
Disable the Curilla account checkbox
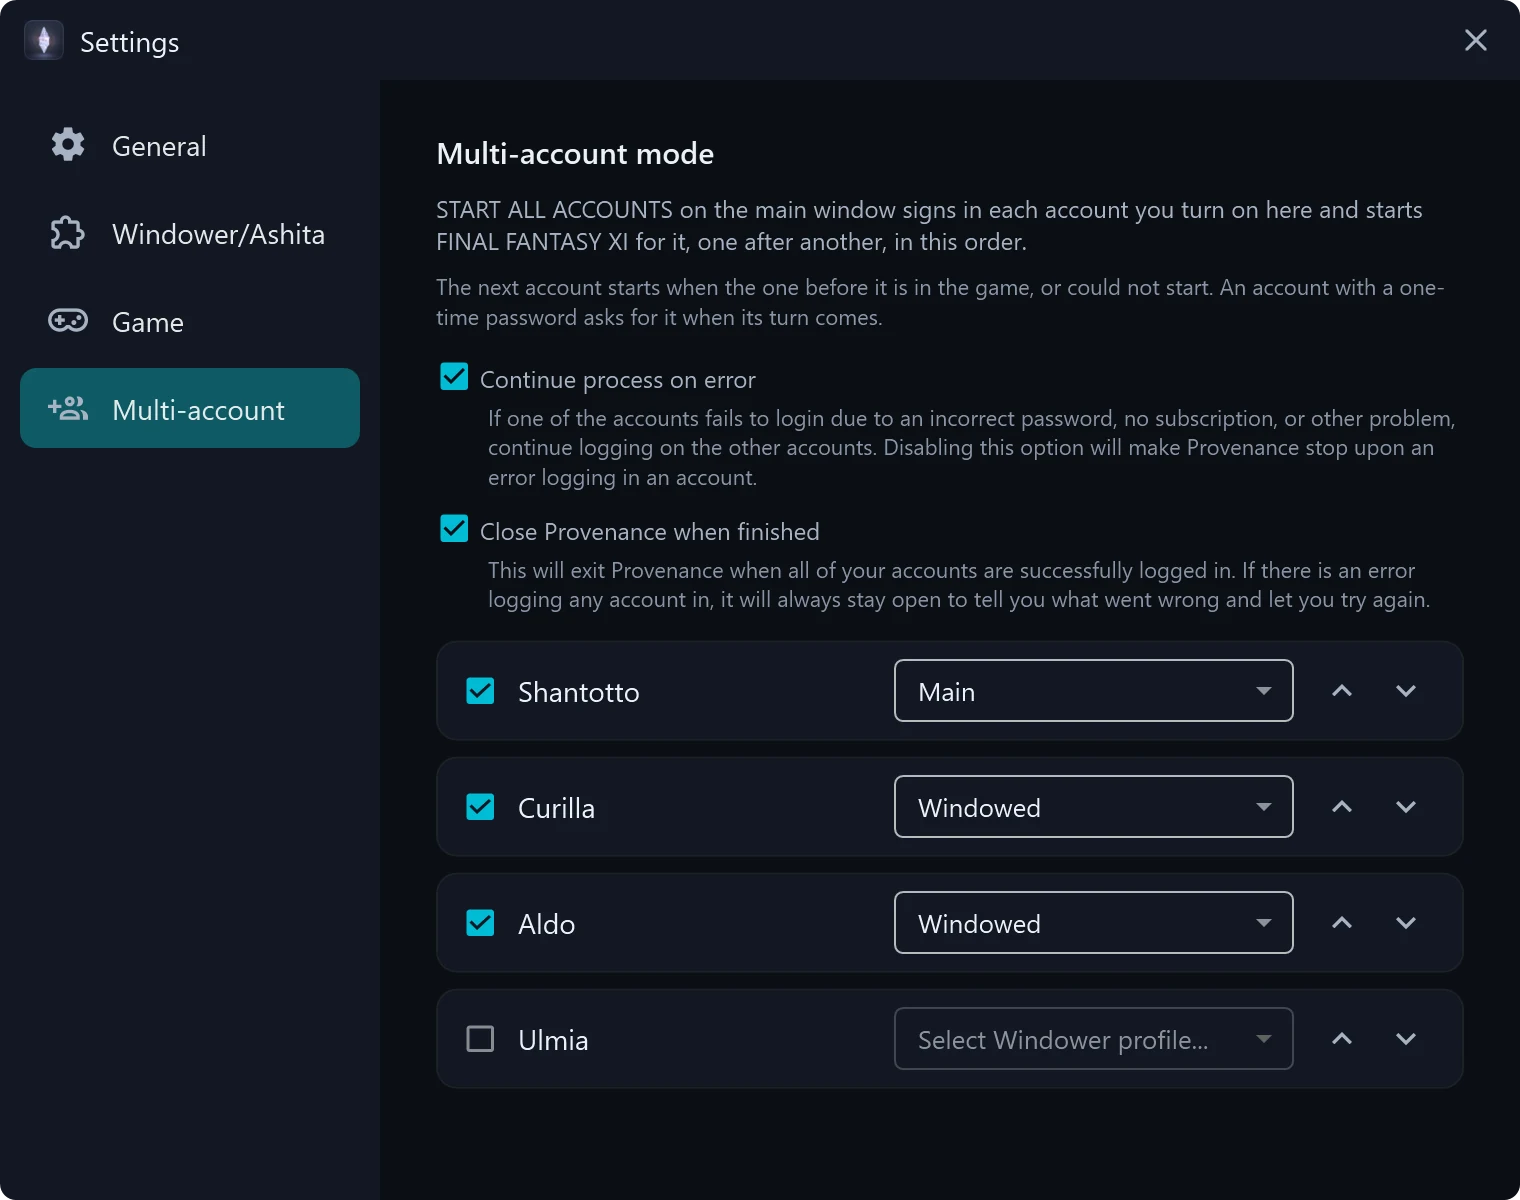[x=480, y=807]
